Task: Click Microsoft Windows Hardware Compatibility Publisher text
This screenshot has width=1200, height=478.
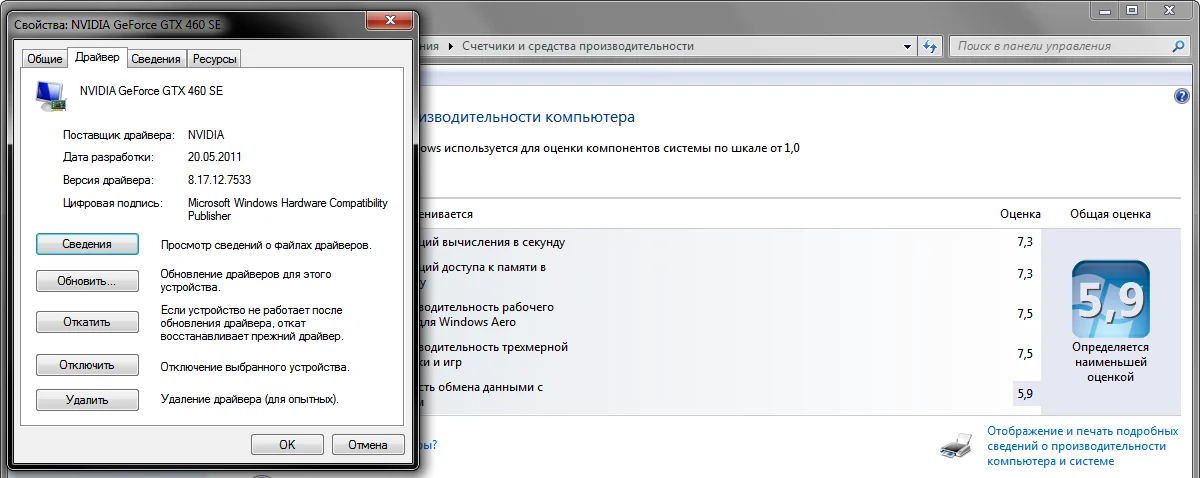Action: pos(288,209)
